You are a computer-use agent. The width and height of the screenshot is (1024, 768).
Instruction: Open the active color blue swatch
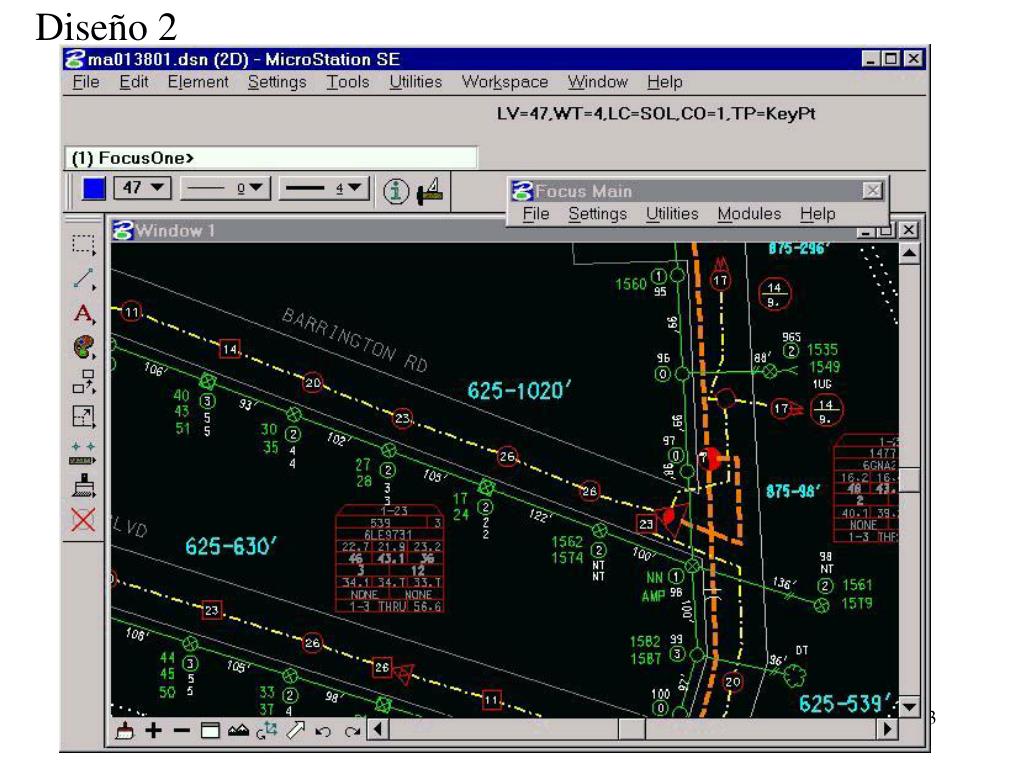[x=94, y=189]
